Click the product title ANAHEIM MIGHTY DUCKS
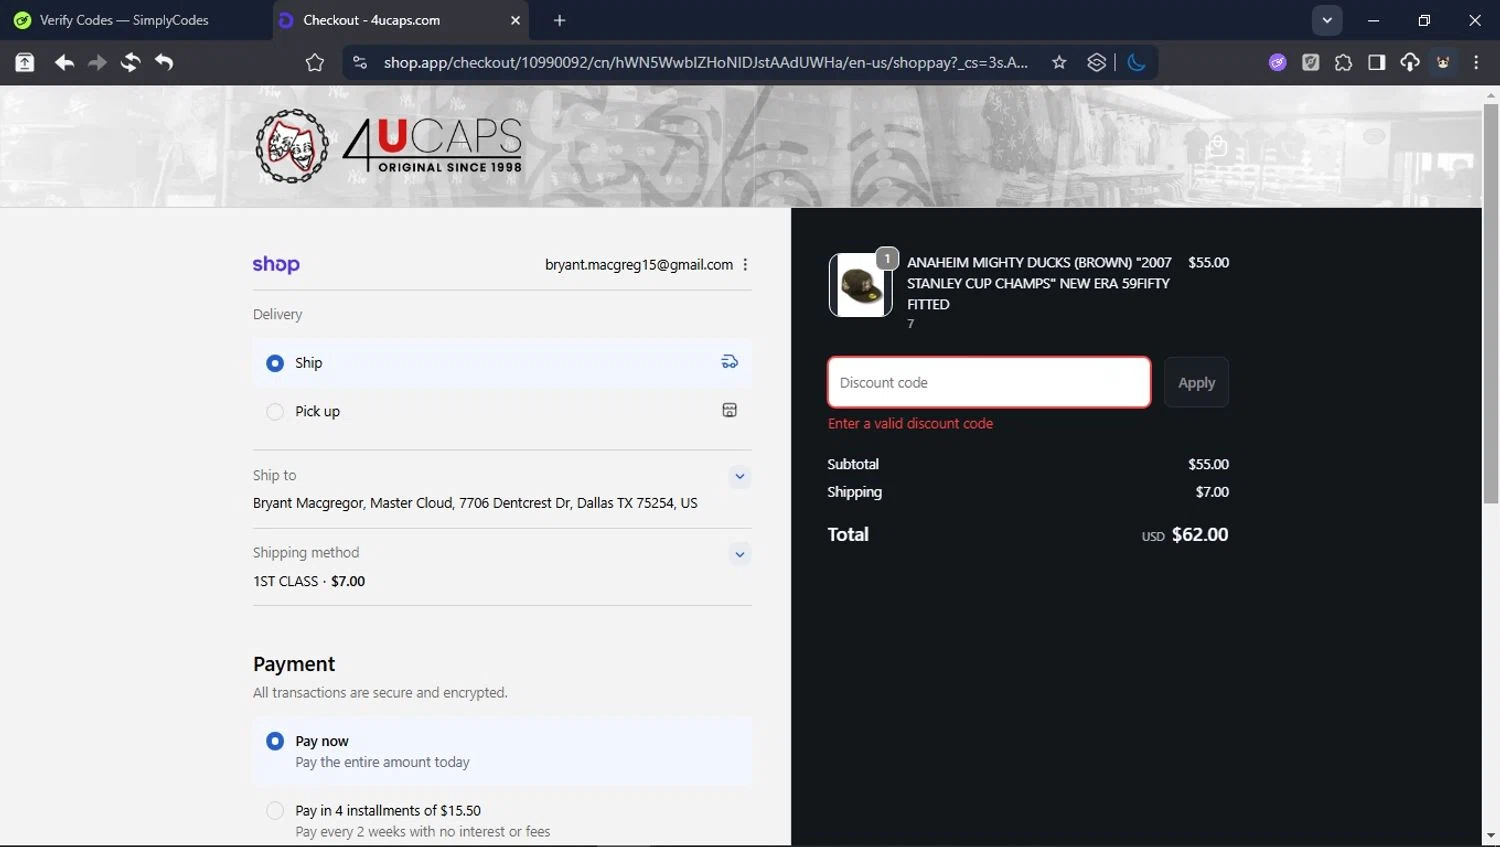The image size is (1500, 847). click(x=1039, y=283)
